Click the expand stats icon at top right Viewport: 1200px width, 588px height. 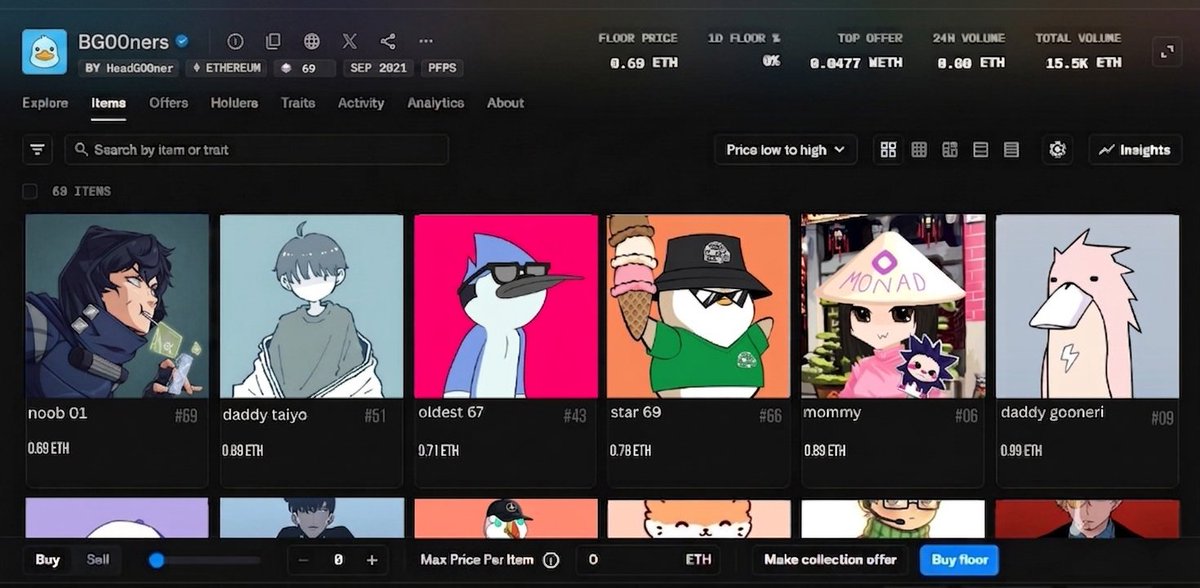pos(1167,52)
